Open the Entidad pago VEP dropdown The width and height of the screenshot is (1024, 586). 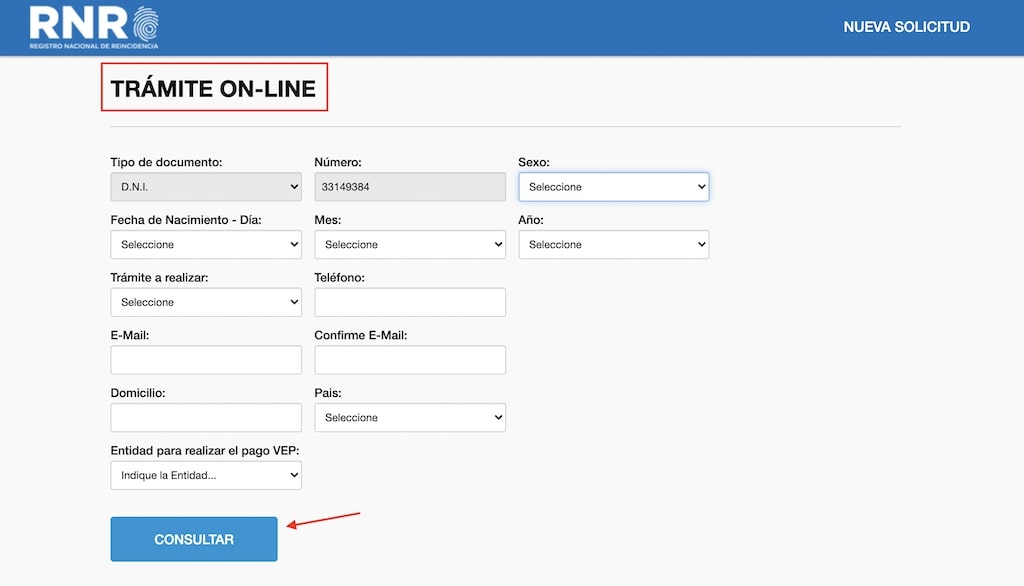[205, 475]
